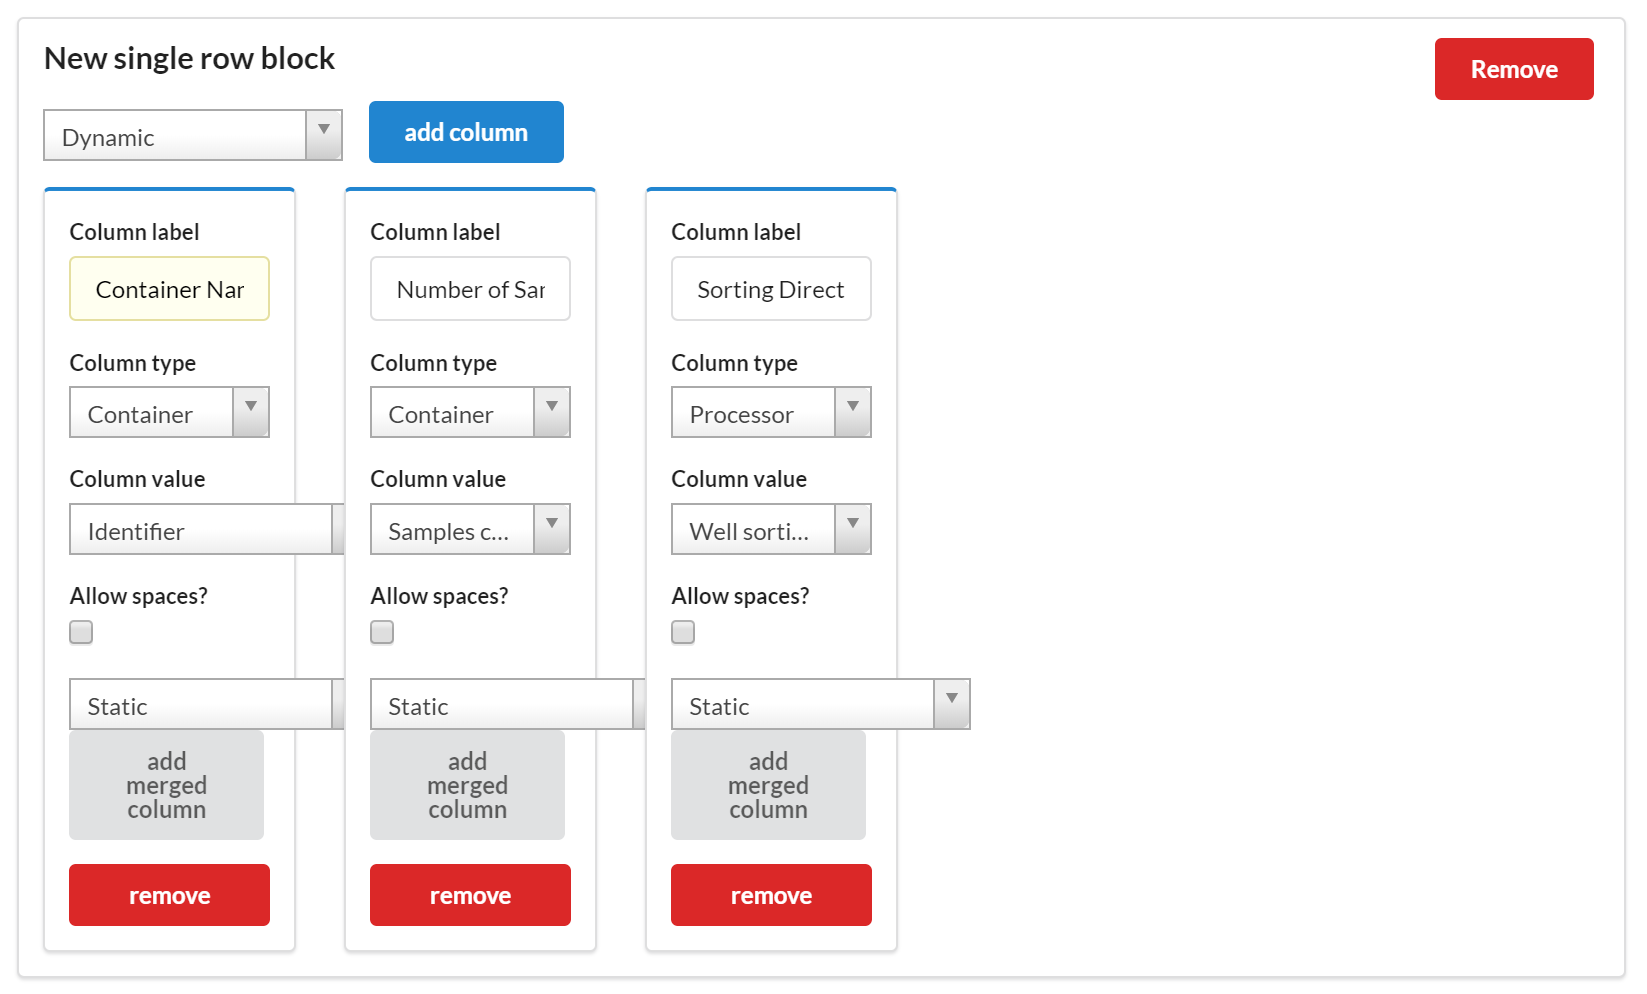Open the Dynamic block type dropdown
Screen dimensions: 1647x994
tap(193, 136)
